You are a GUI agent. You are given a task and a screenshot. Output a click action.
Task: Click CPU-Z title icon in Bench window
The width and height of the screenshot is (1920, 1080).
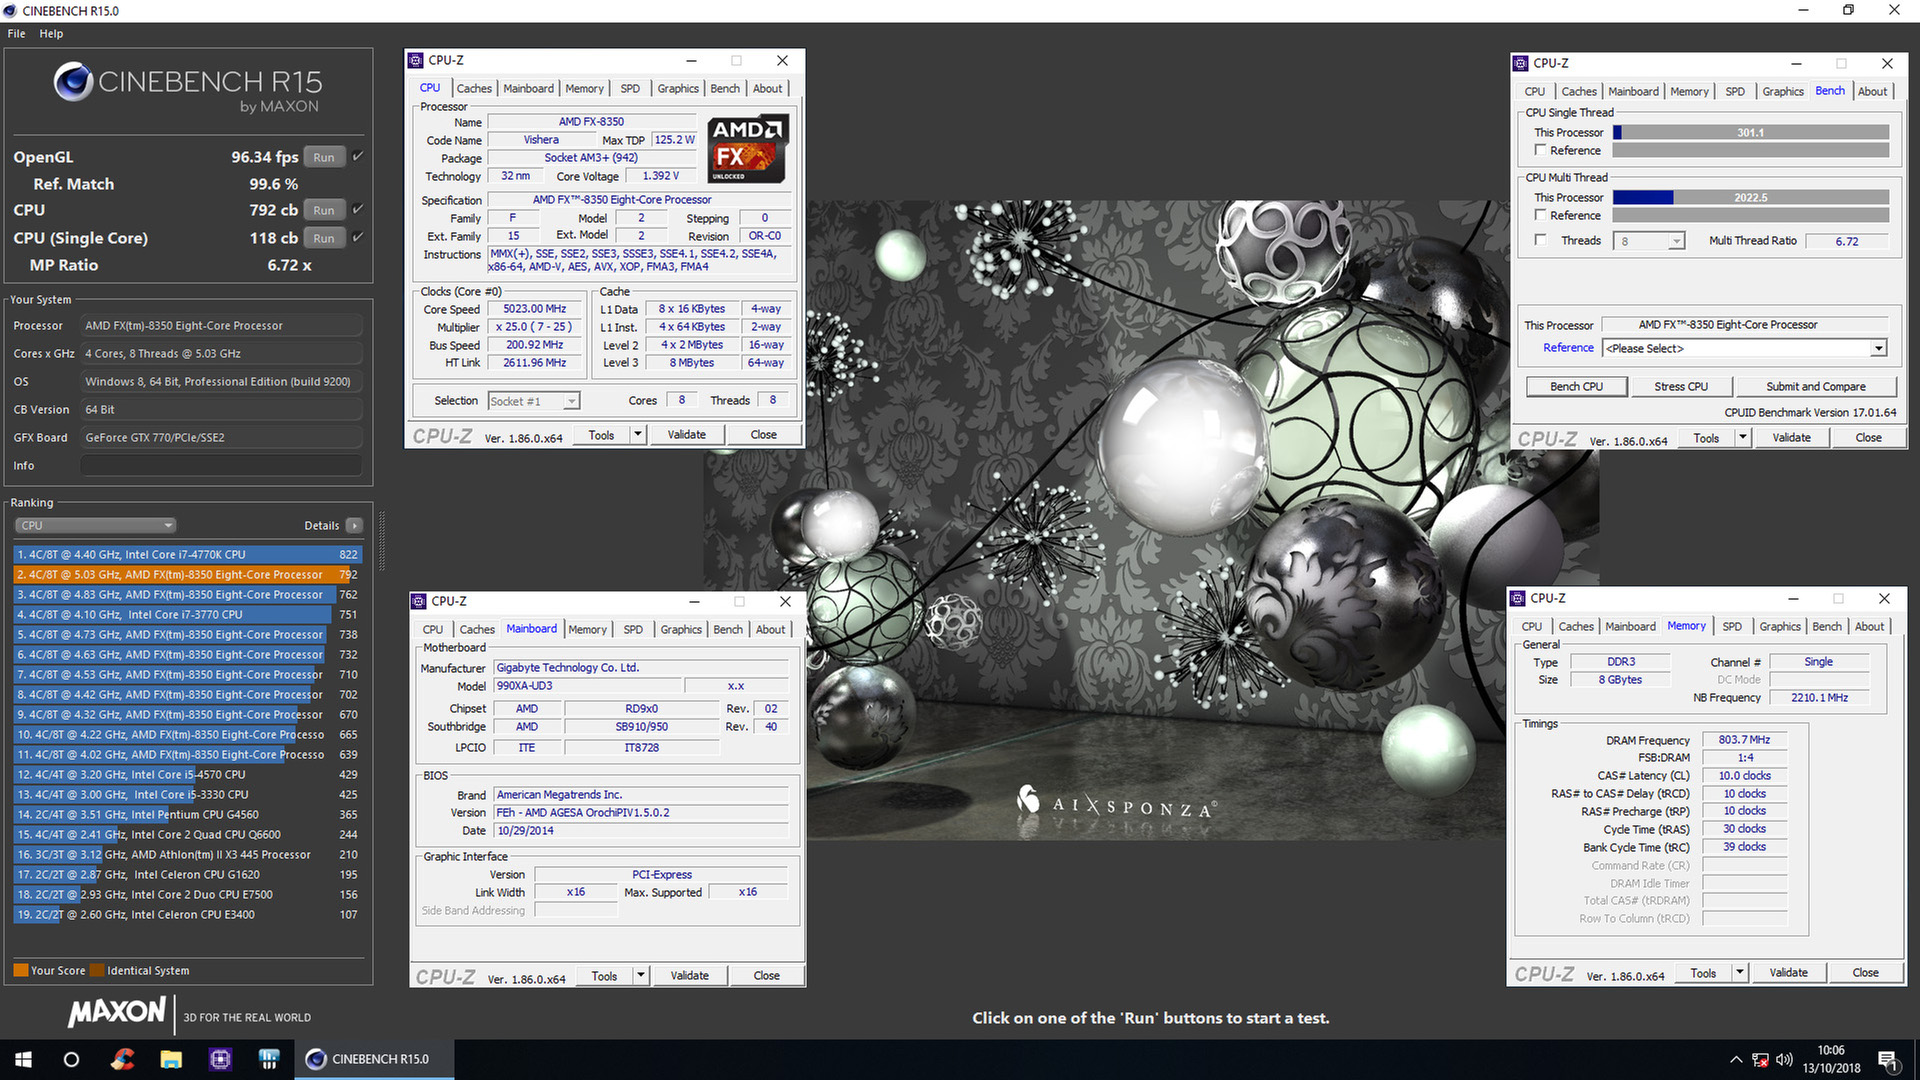pyautogui.click(x=1521, y=63)
